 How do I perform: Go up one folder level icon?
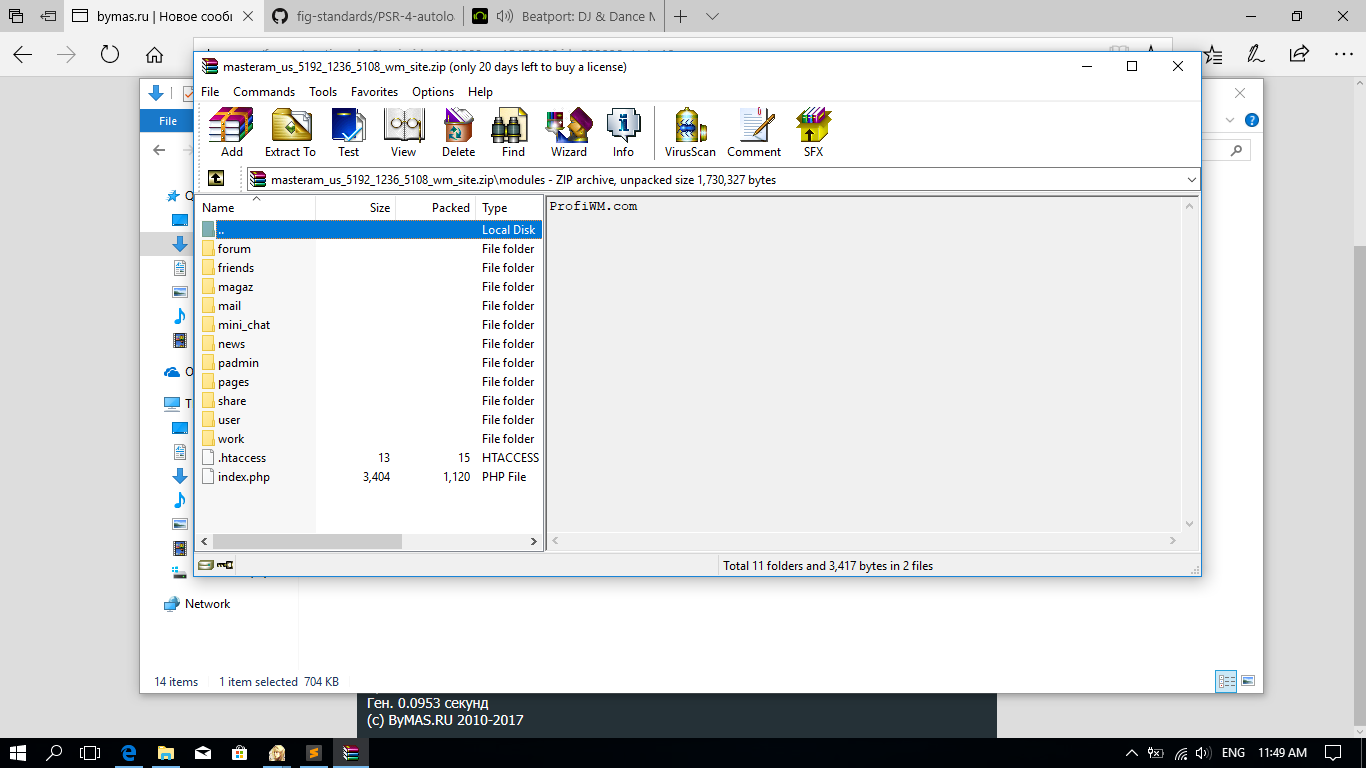216,179
